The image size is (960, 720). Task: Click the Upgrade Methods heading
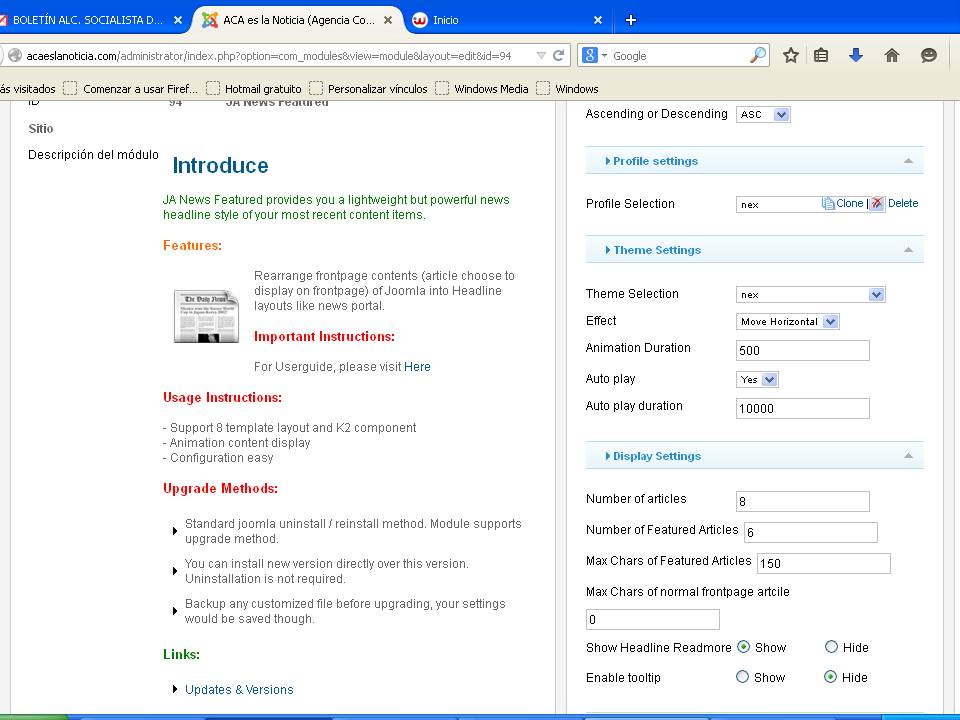(x=220, y=489)
